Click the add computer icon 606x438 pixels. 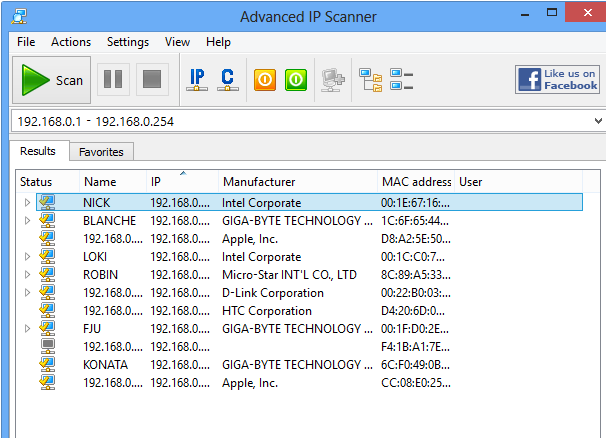pyautogui.click(x=333, y=80)
